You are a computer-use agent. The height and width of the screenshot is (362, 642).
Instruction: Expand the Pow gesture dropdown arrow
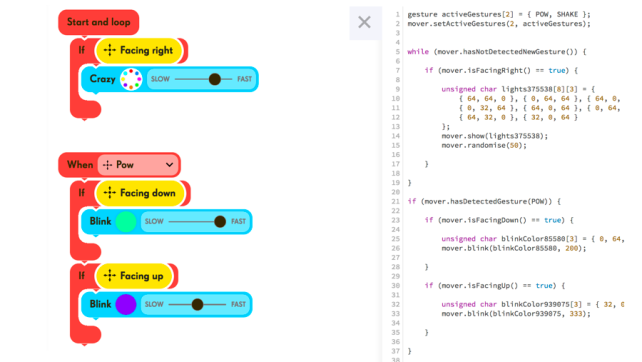(169, 165)
